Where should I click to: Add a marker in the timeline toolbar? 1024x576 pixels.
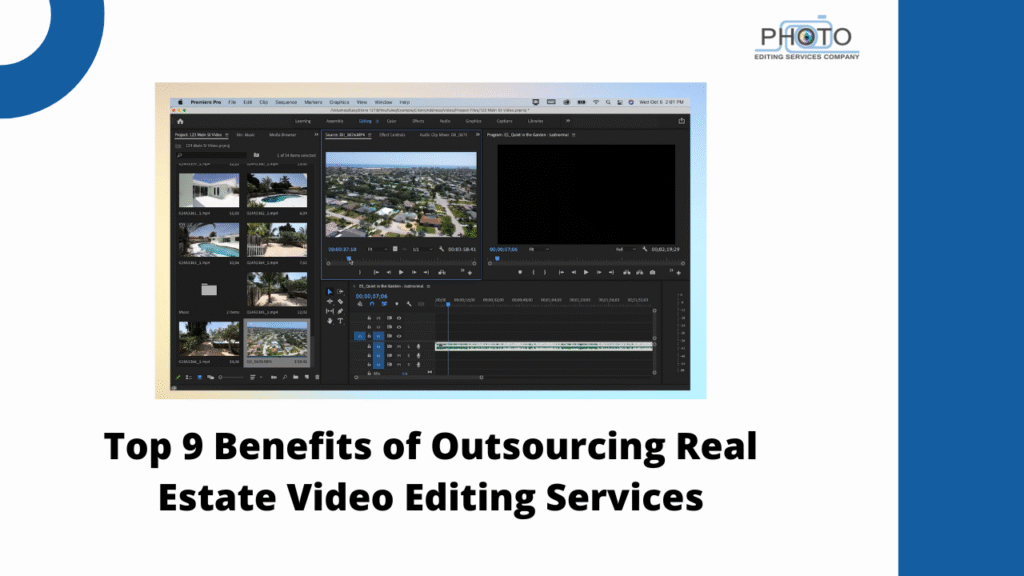396,304
